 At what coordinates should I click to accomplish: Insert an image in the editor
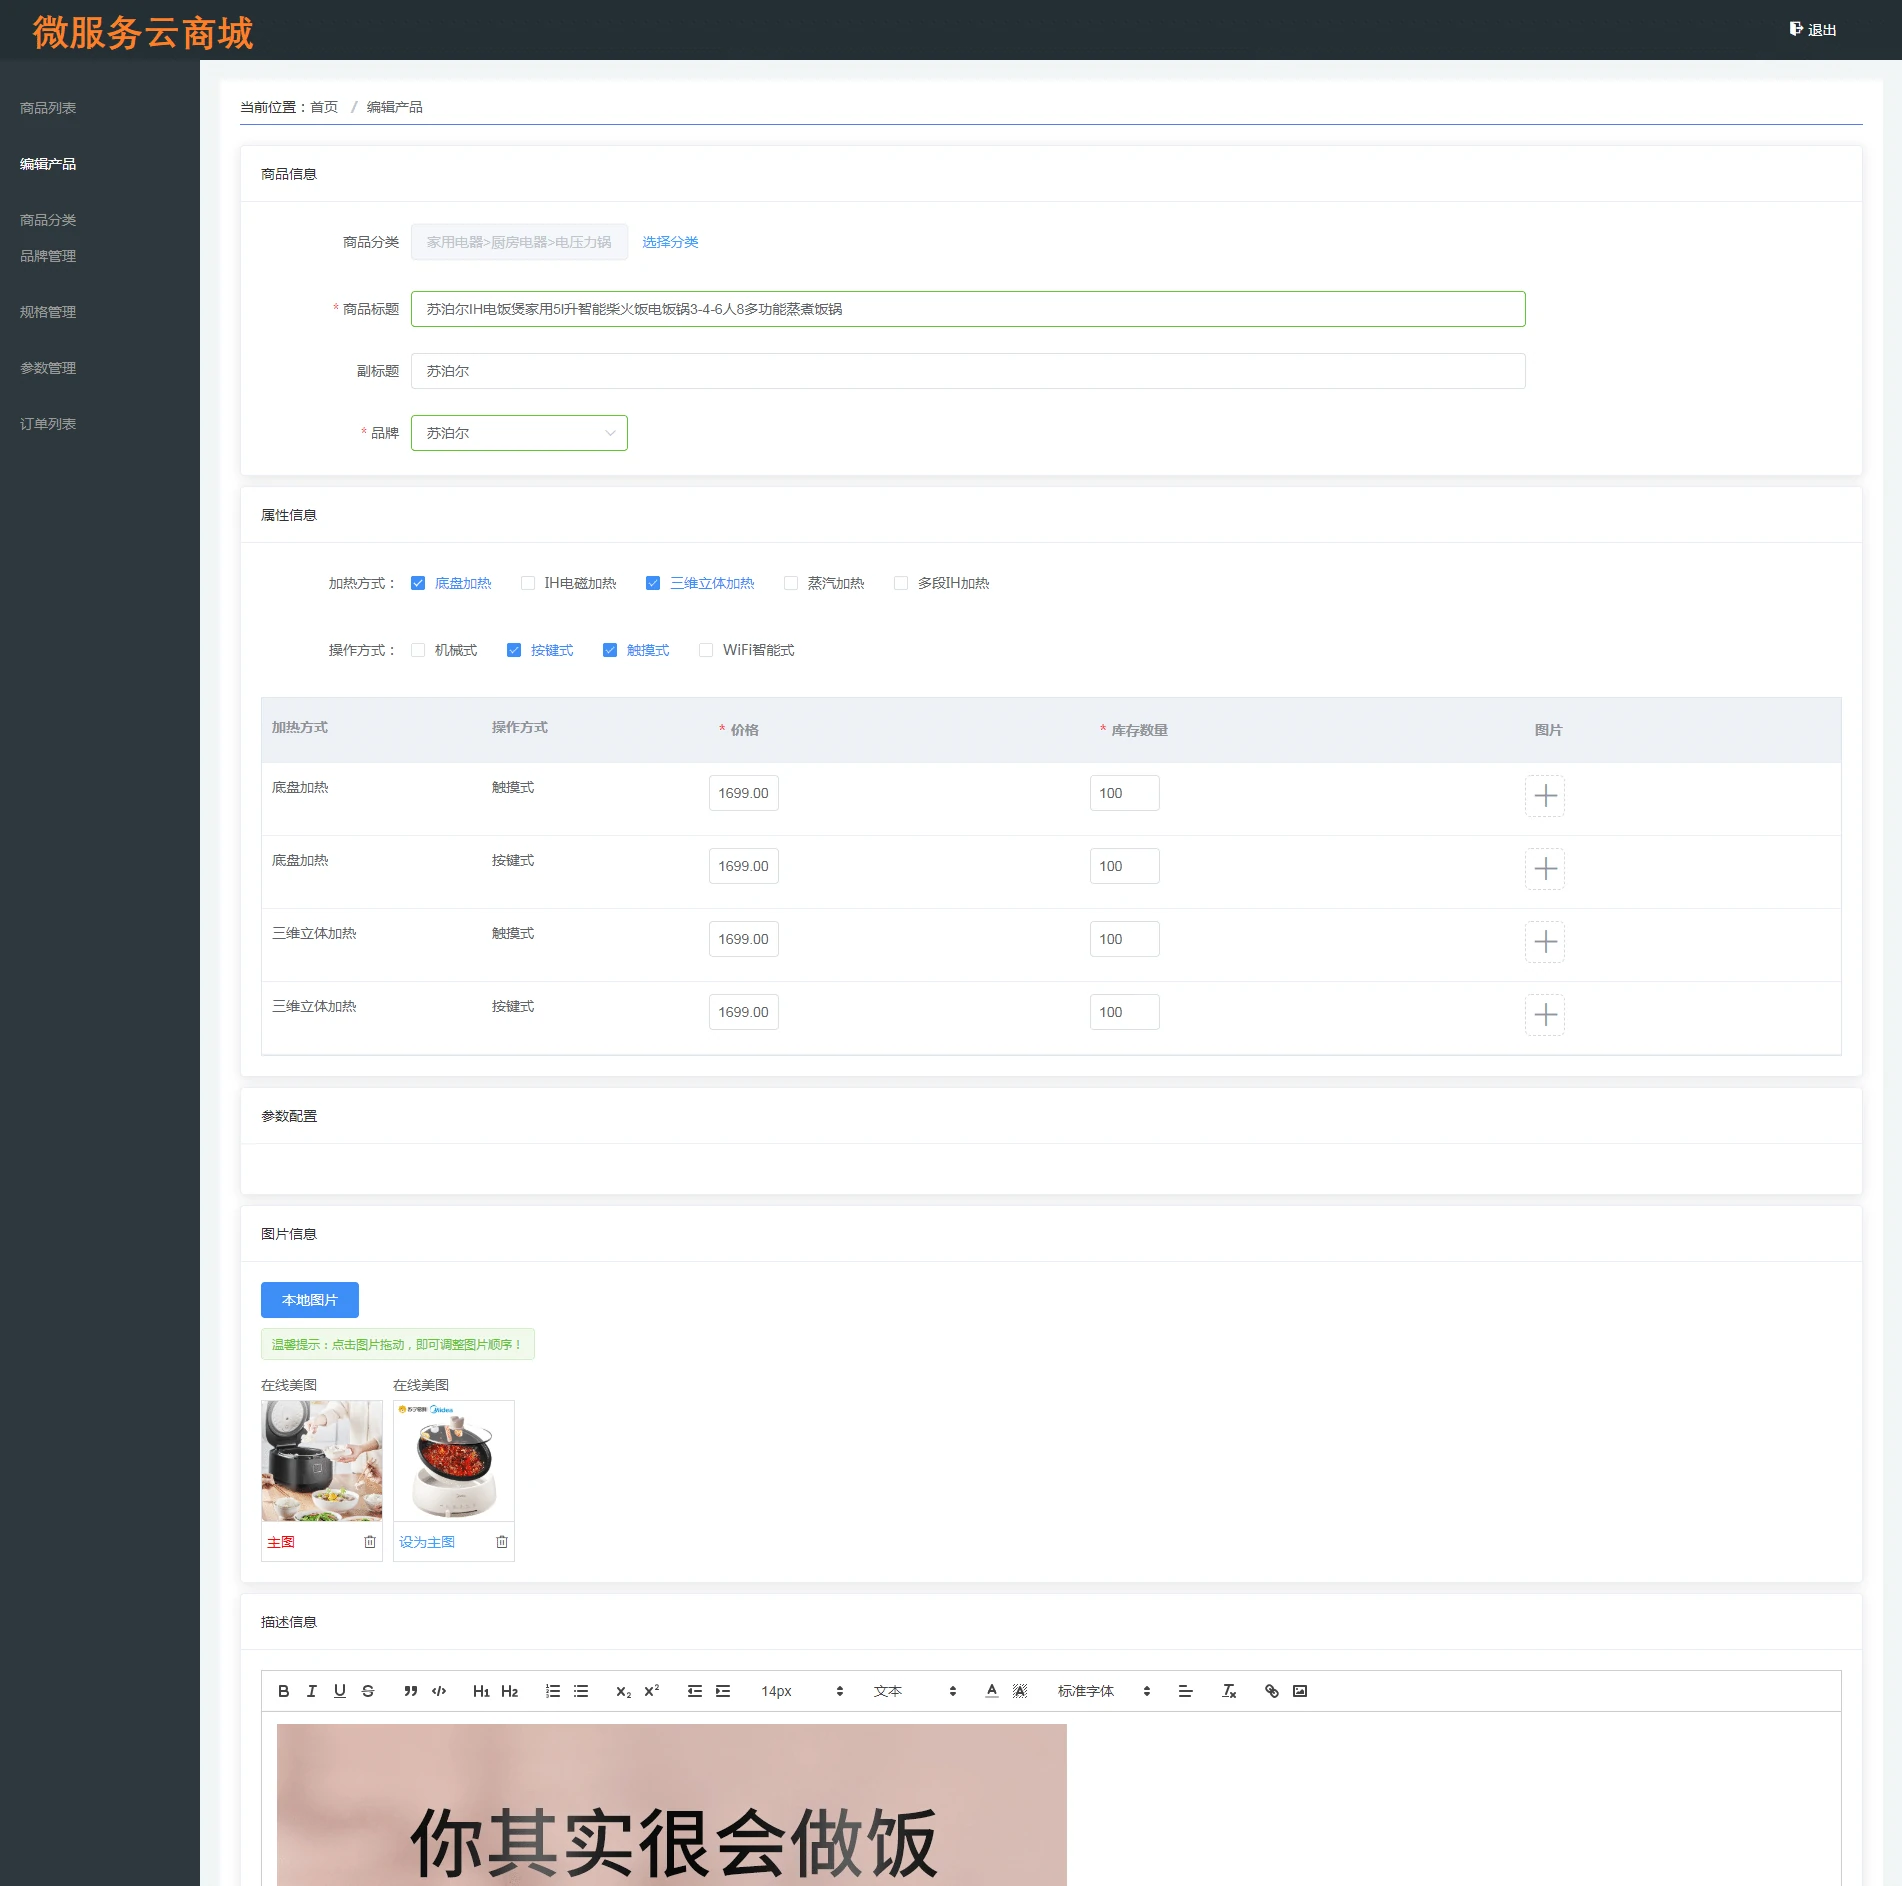coord(1300,1691)
